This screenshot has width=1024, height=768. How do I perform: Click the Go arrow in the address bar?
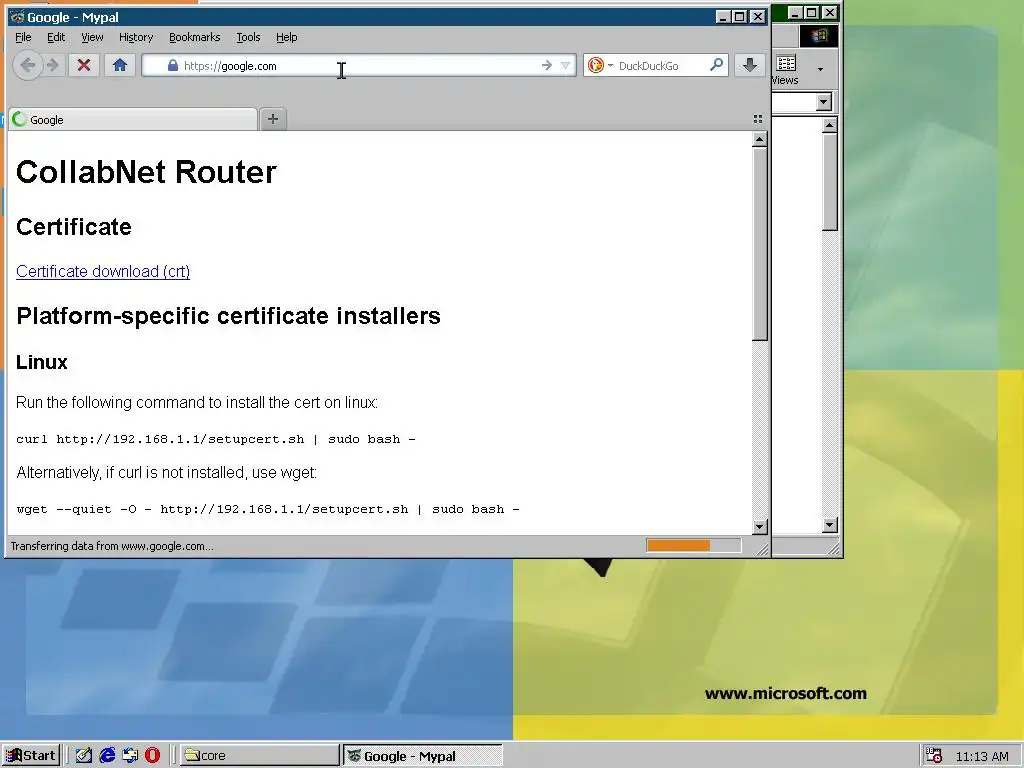pyautogui.click(x=547, y=65)
